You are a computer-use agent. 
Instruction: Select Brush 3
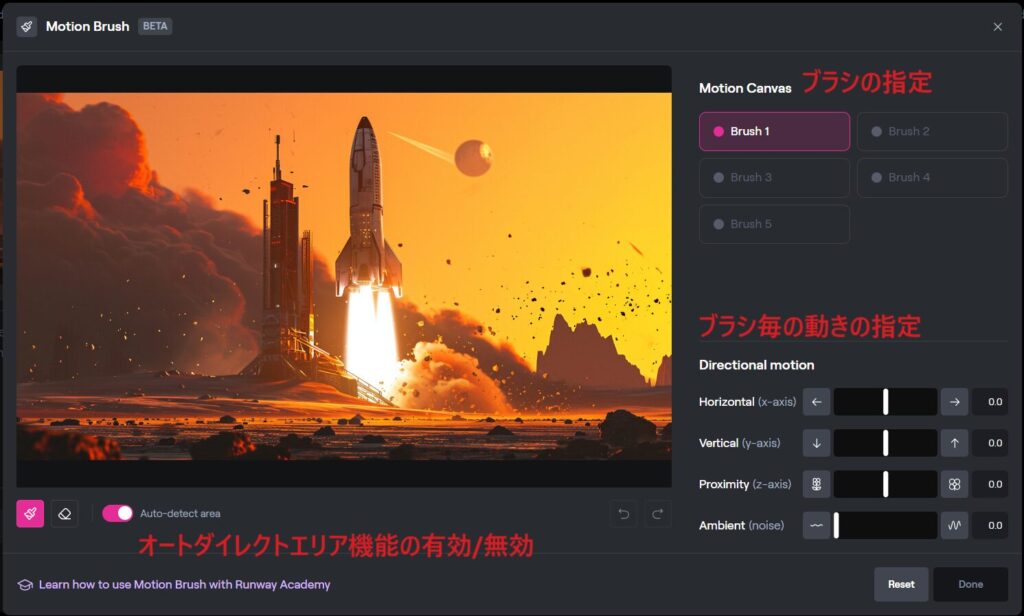click(x=775, y=178)
